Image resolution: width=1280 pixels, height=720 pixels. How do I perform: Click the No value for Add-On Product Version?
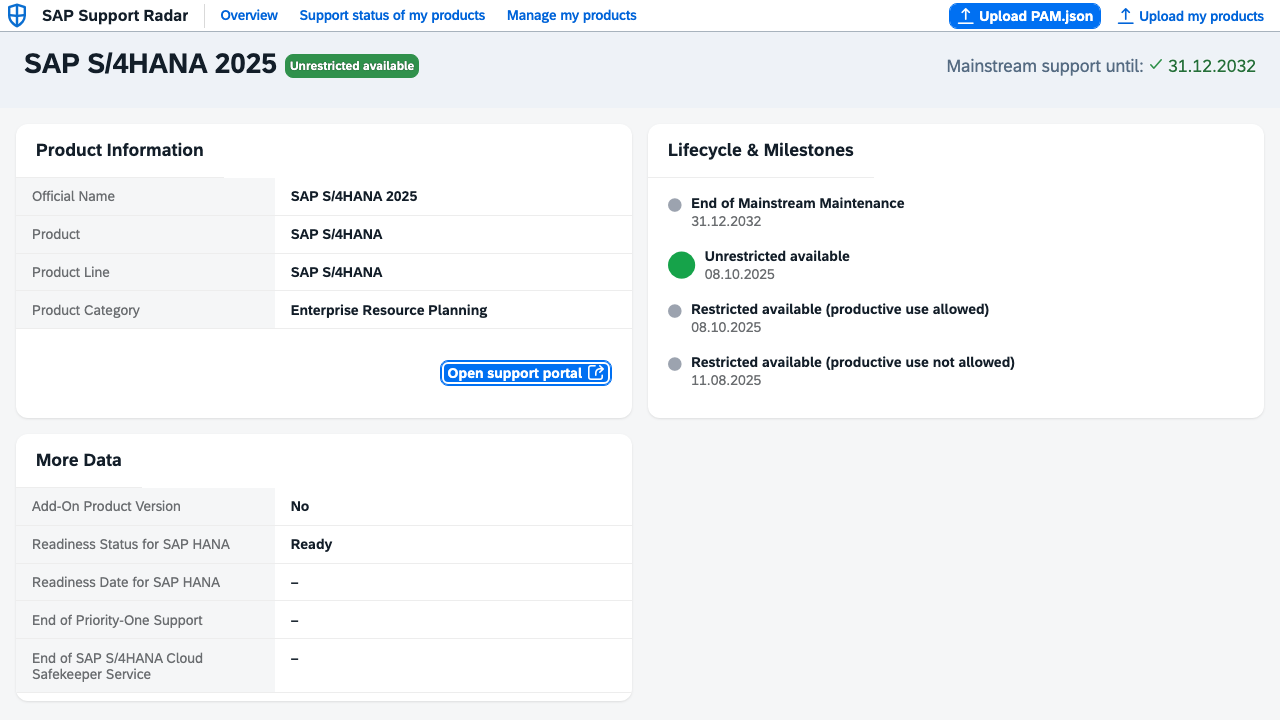[300, 506]
